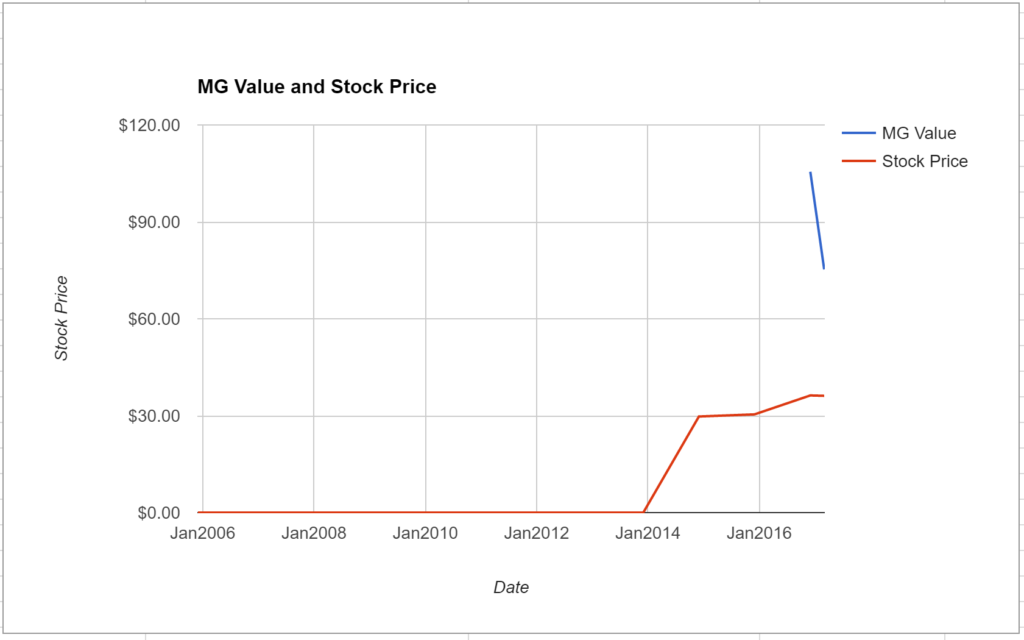Click the Jan2006 x-axis label

click(202, 534)
